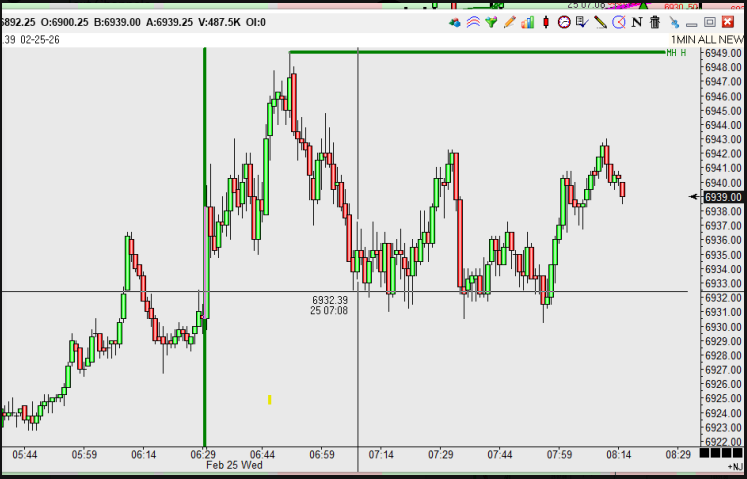Open the bar chart indicators icon
This screenshot has width=747, height=479.
coord(527,22)
